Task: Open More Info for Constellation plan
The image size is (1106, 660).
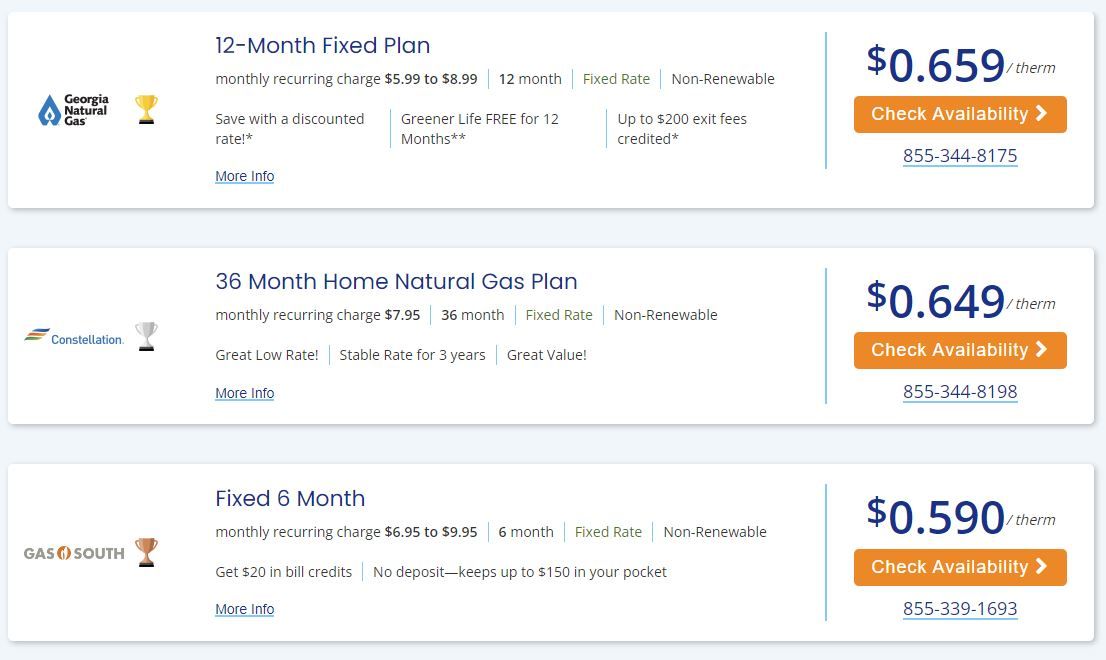Action: point(244,393)
